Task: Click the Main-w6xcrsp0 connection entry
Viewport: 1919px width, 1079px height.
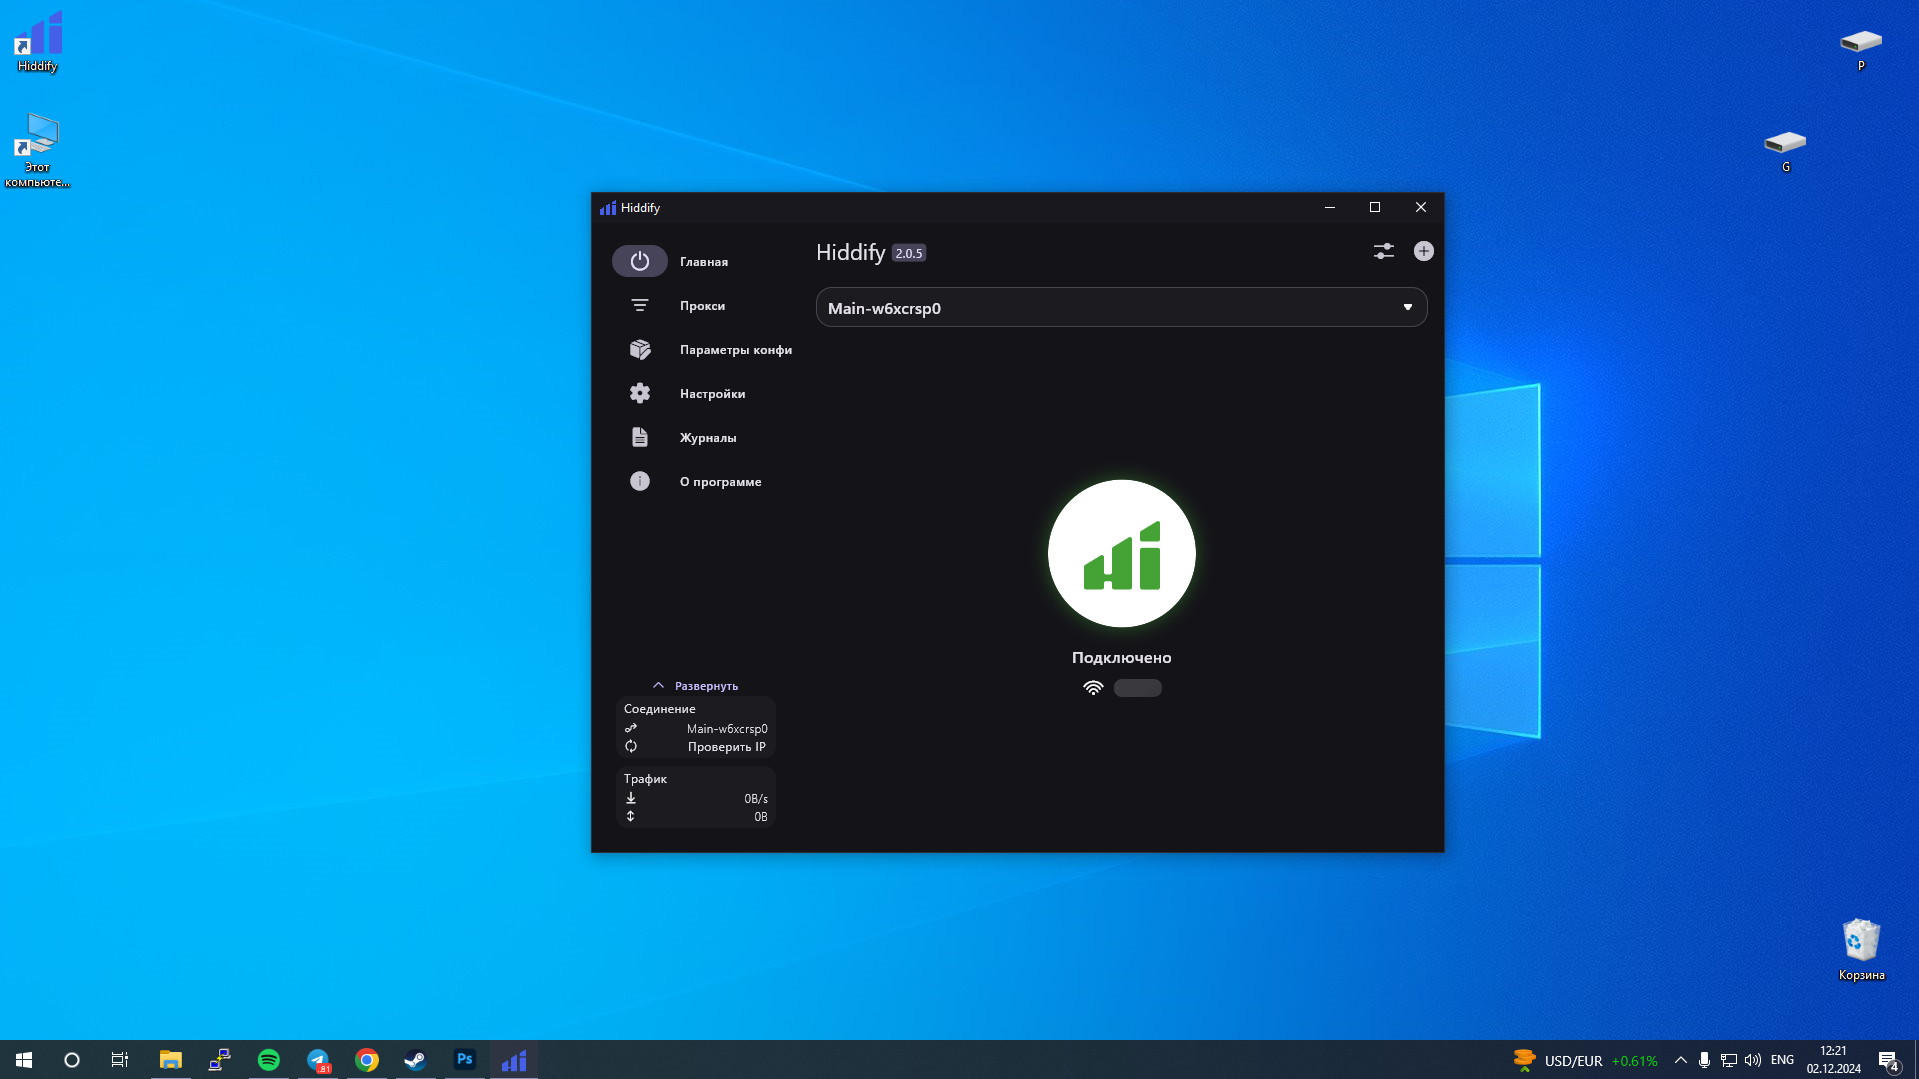Action: 727,729
